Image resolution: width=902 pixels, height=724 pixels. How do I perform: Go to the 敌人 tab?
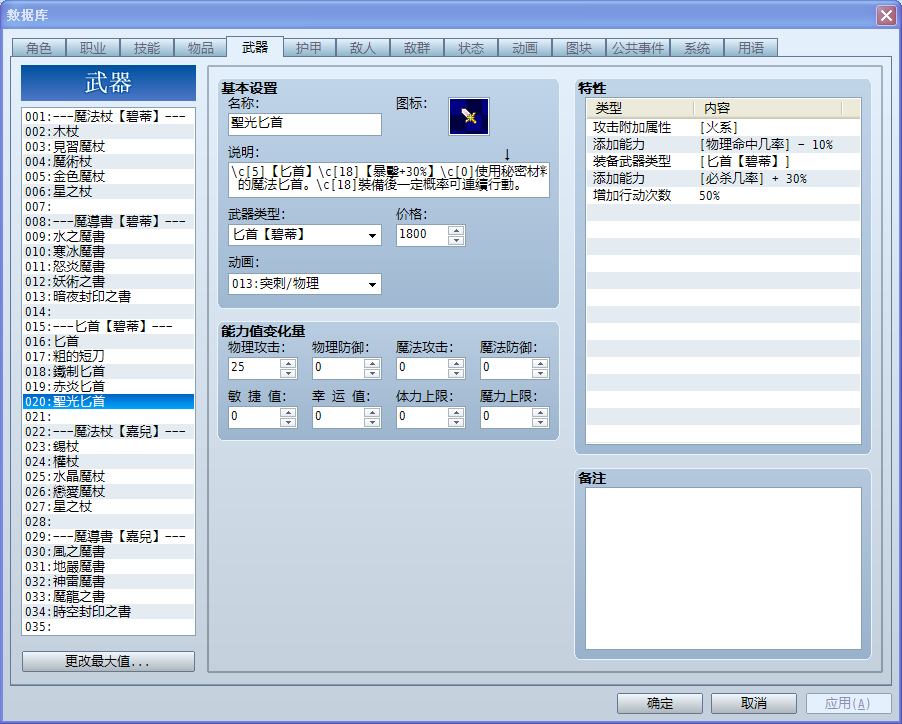tap(362, 48)
